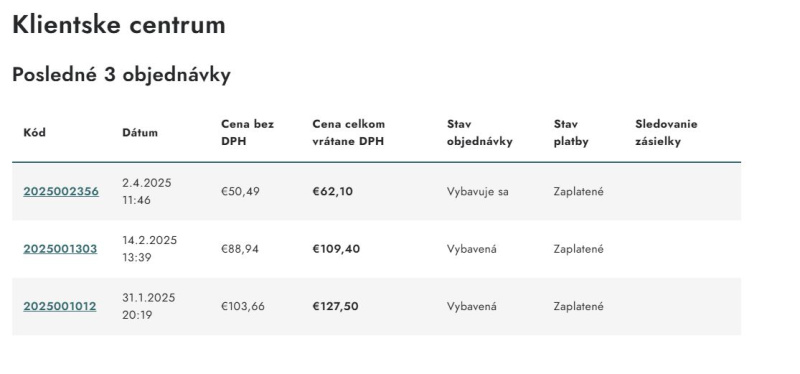Click the date 14.2.2025 13:39
800x374 pixels.
point(149,249)
